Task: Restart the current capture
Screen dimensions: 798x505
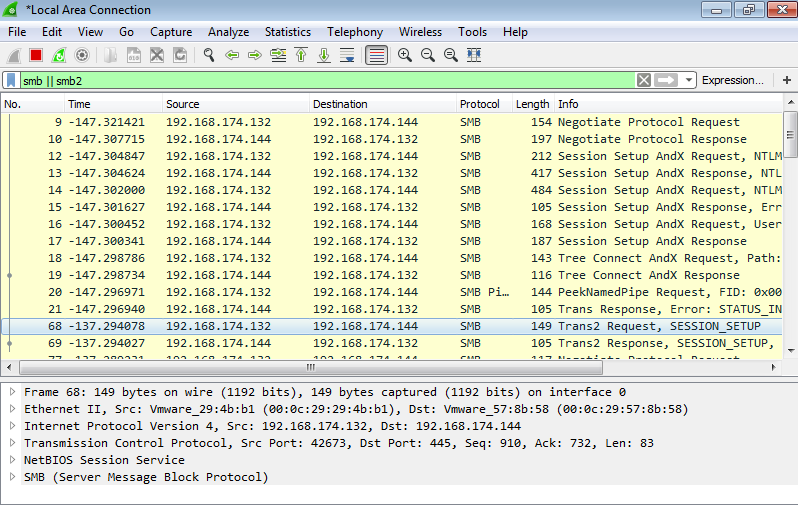Action: tap(59, 55)
